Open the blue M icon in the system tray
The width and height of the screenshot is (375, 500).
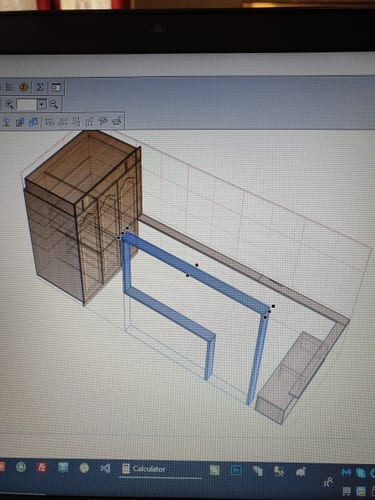[x=346, y=472]
